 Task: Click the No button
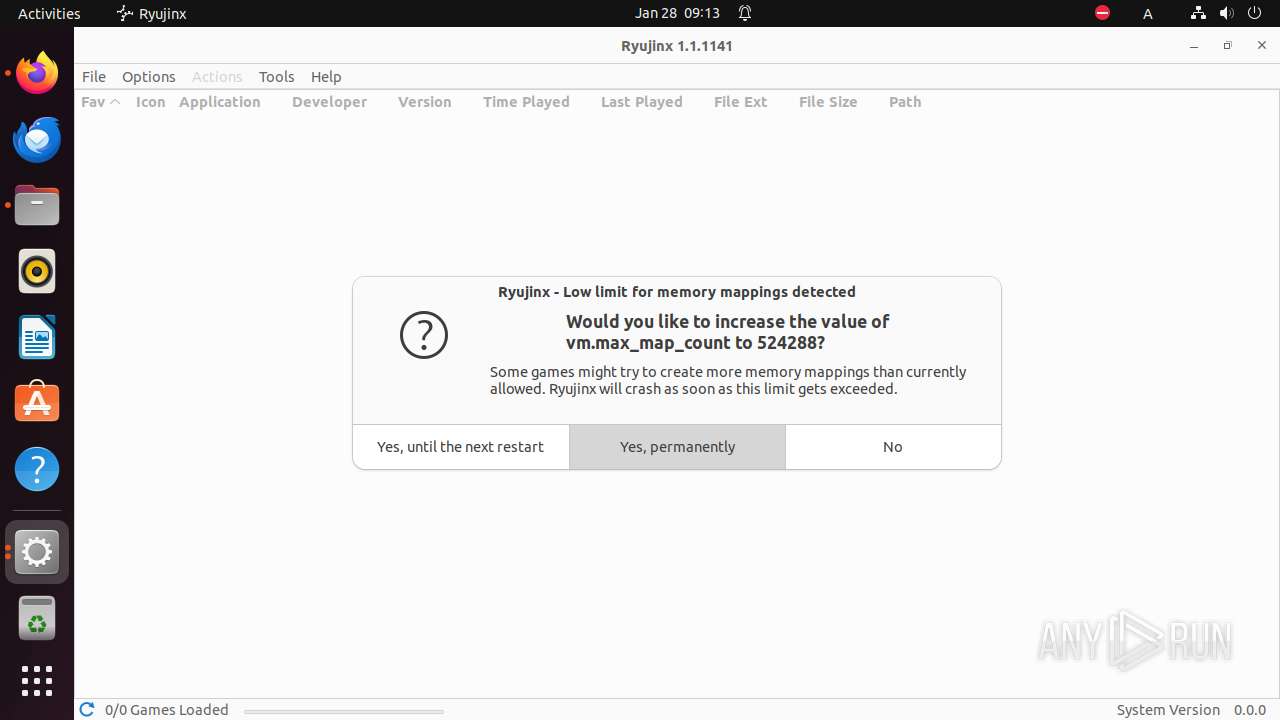pos(893,447)
